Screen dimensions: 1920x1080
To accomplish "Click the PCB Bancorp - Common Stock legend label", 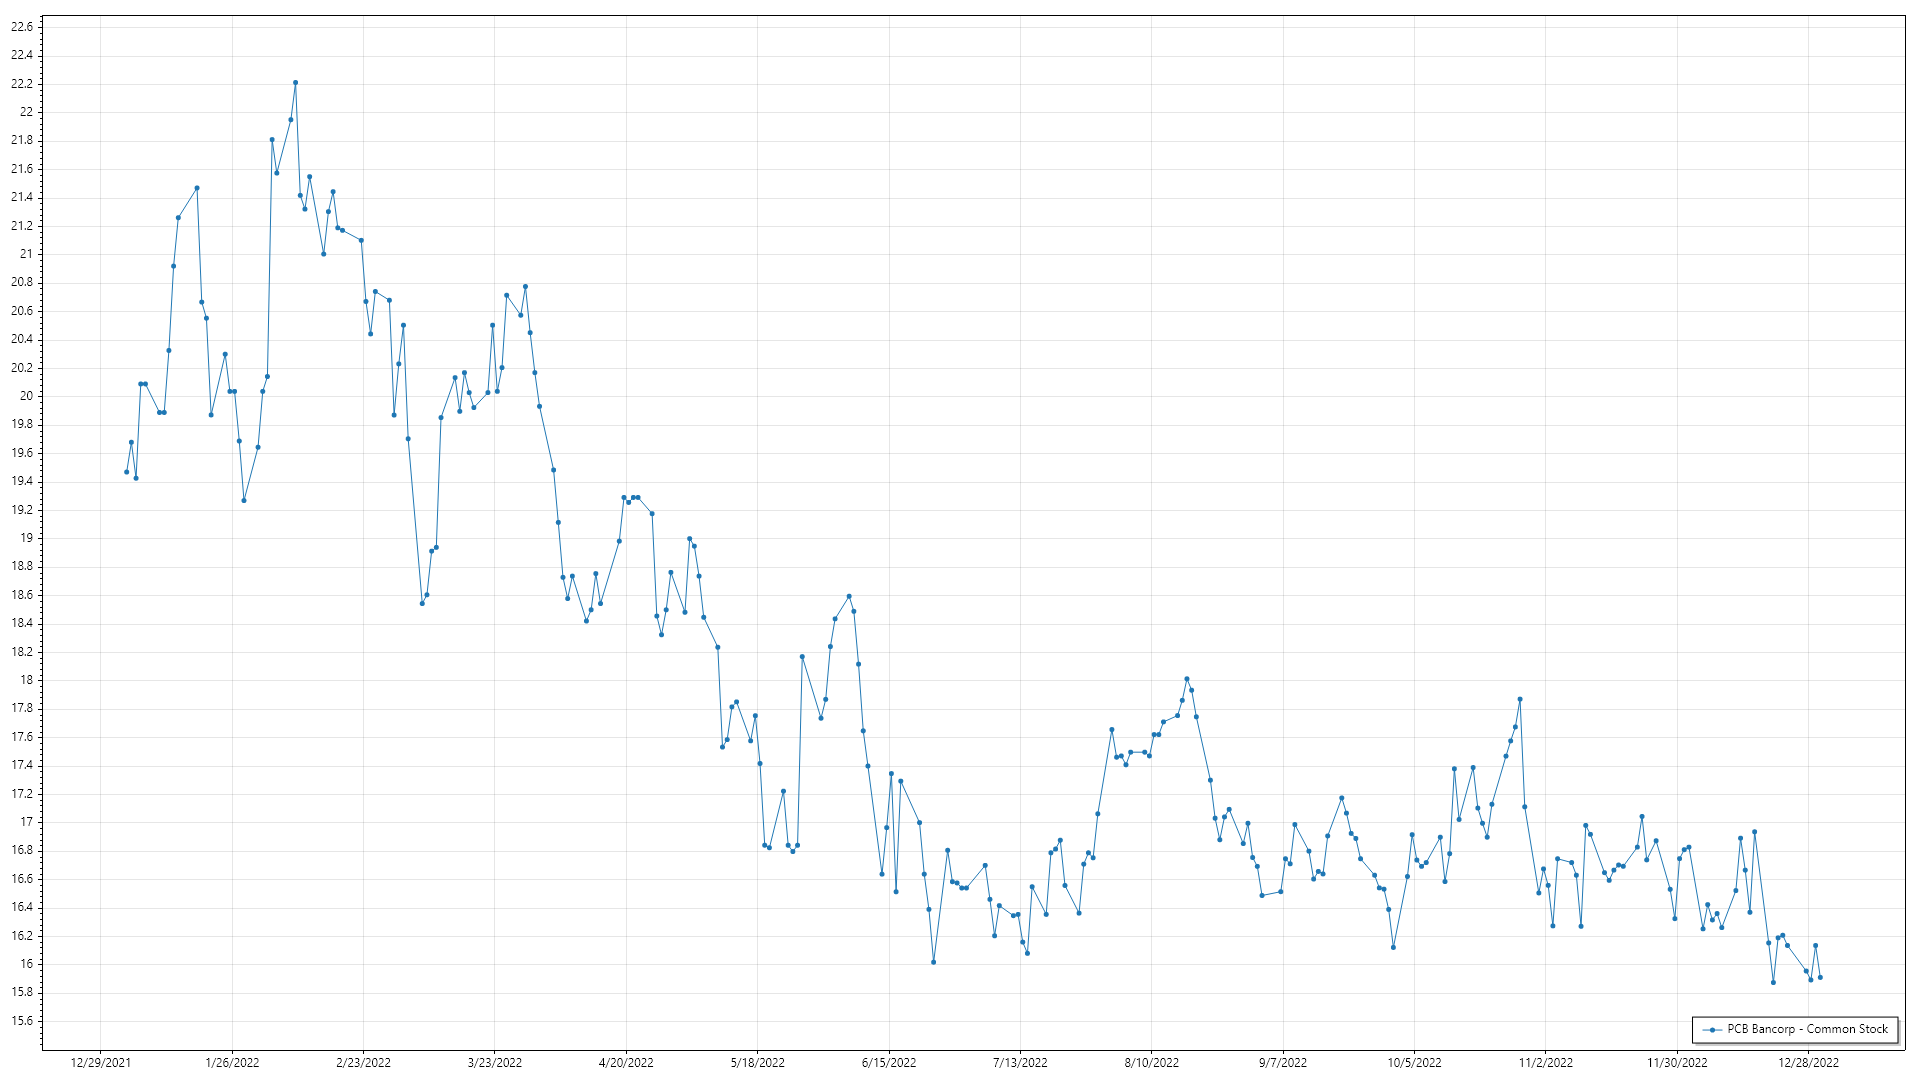I will tap(1807, 1029).
